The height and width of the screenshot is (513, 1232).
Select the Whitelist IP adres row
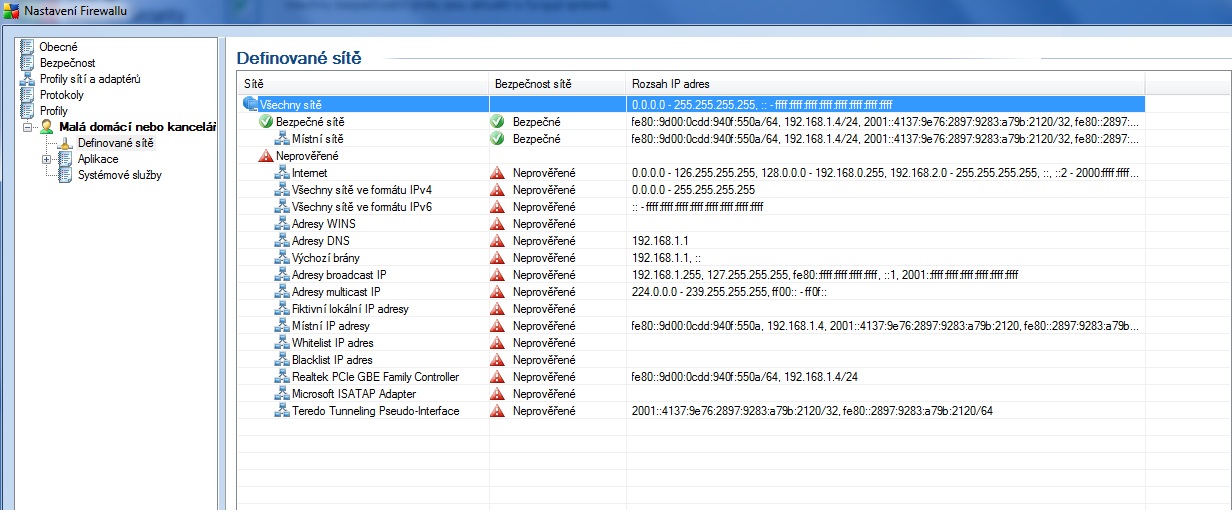click(x=332, y=343)
